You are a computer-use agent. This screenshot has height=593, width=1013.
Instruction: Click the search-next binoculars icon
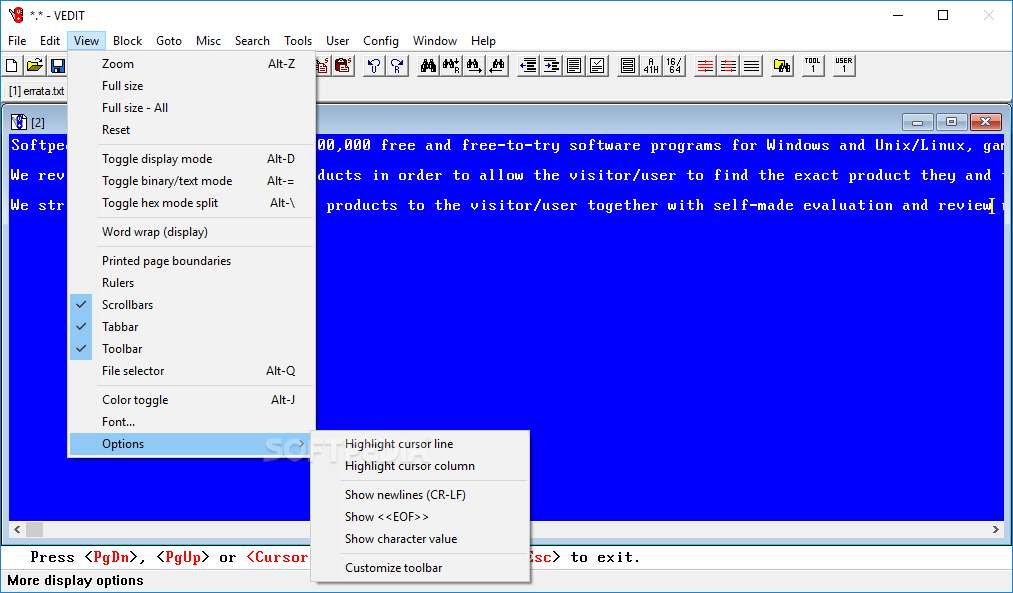(474, 65)
